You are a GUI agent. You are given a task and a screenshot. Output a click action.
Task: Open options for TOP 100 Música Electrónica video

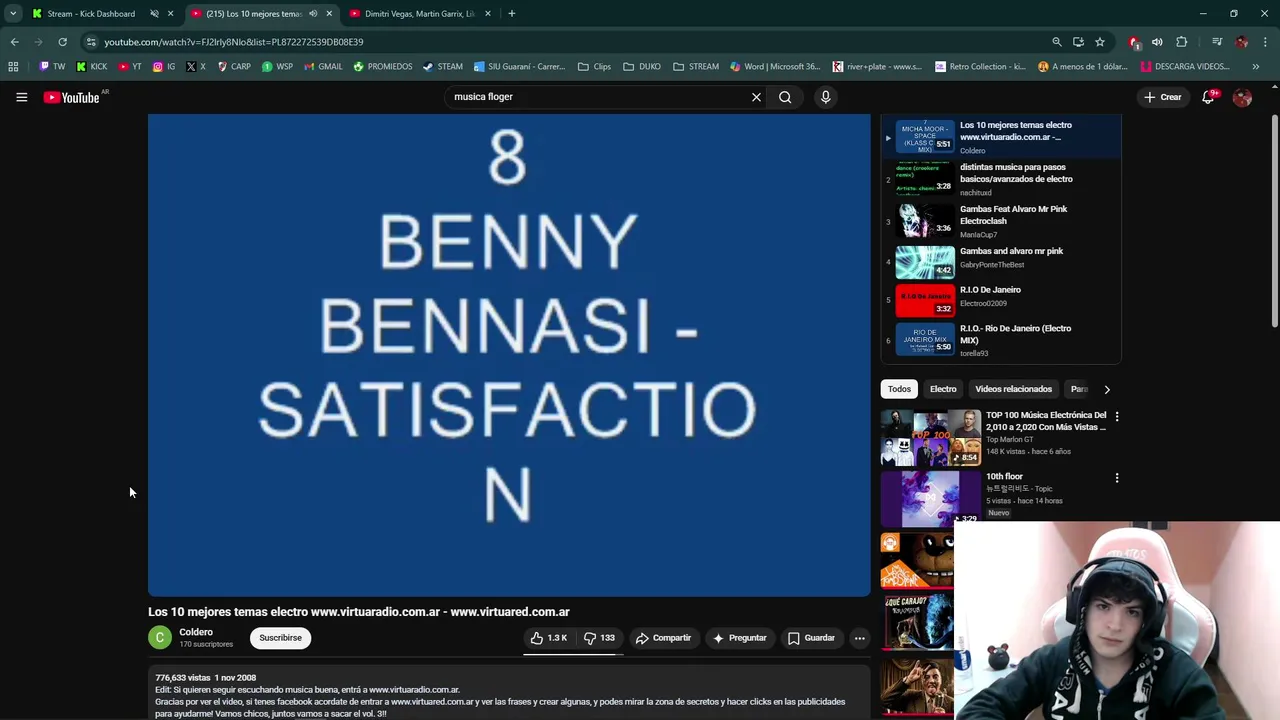(1117, 416)
